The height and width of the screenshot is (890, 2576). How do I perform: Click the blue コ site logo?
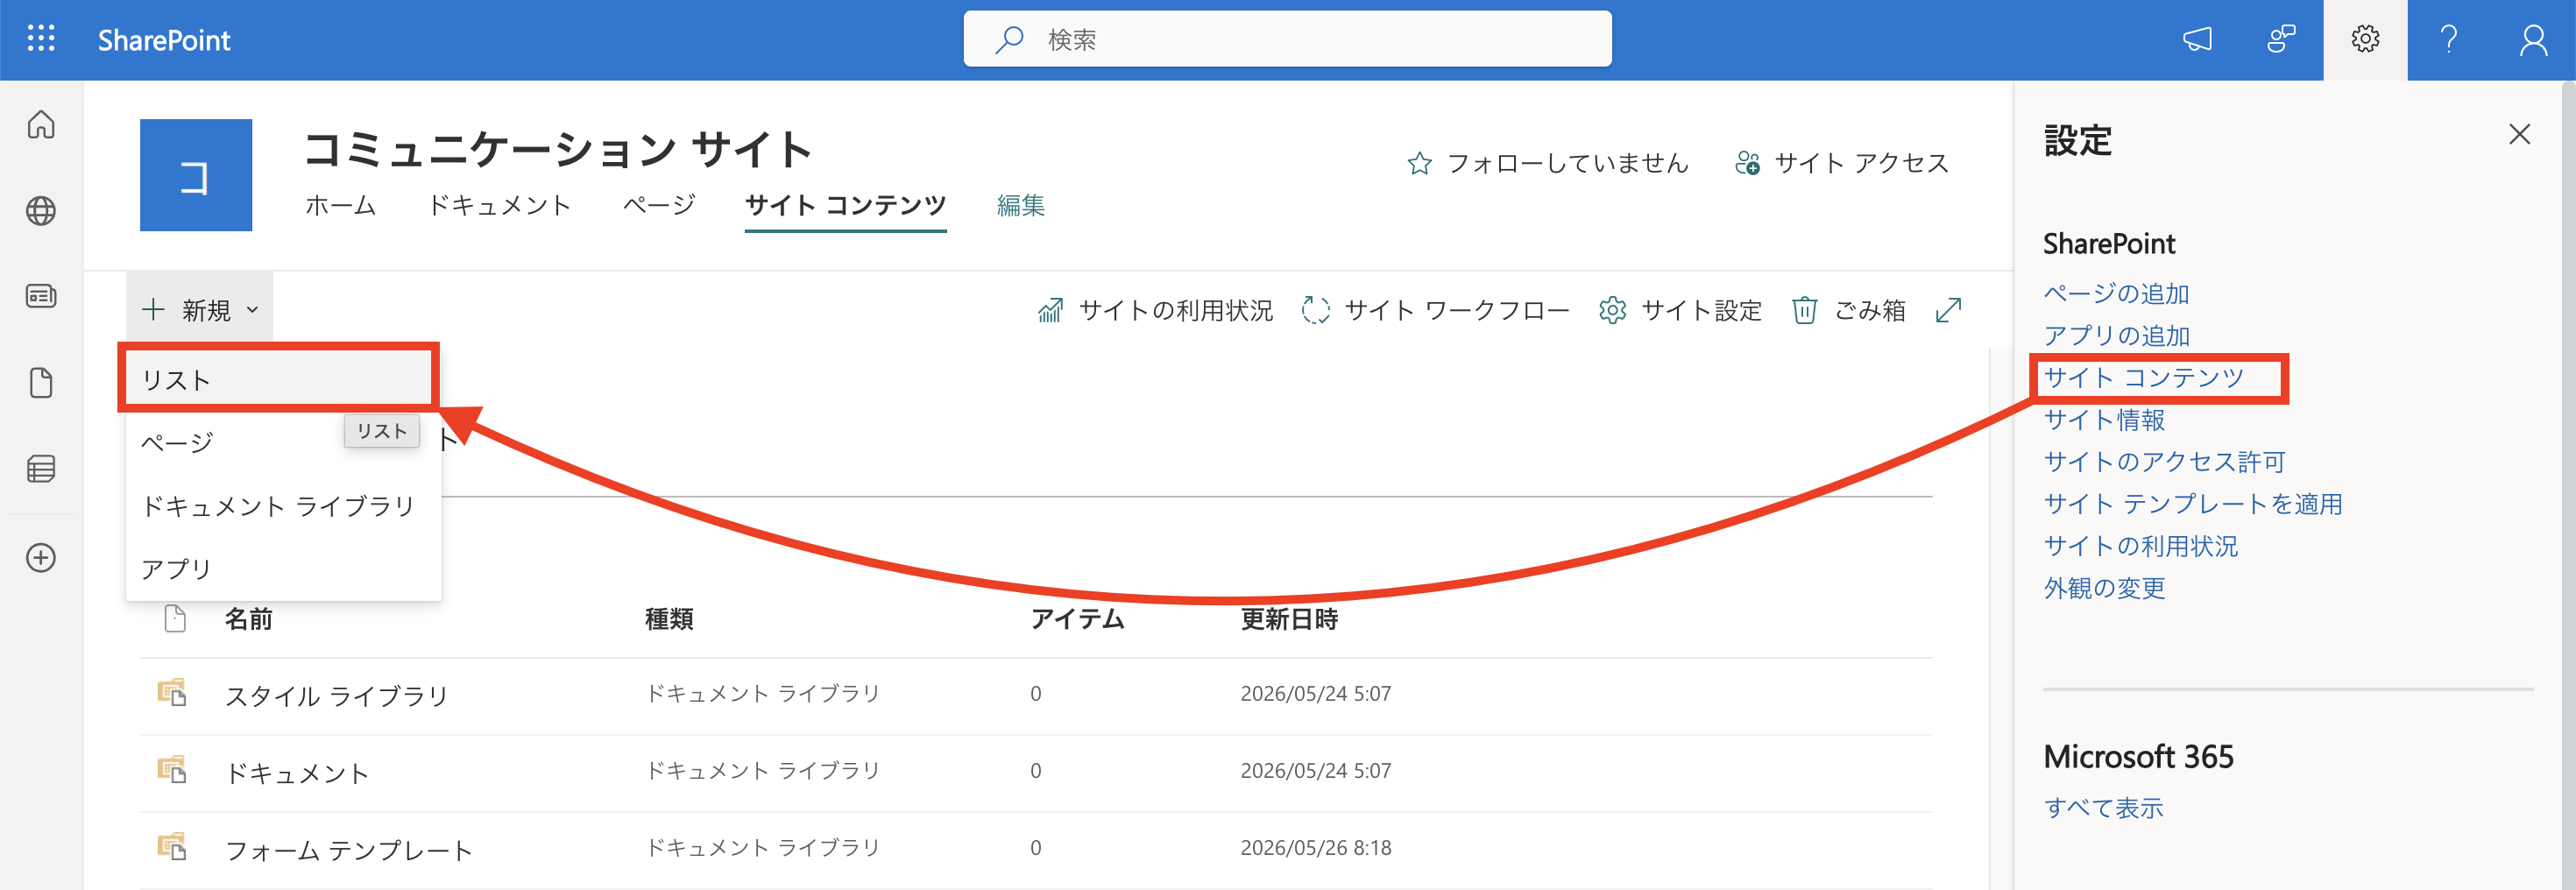pyautogui.click(x=196, y=175)
